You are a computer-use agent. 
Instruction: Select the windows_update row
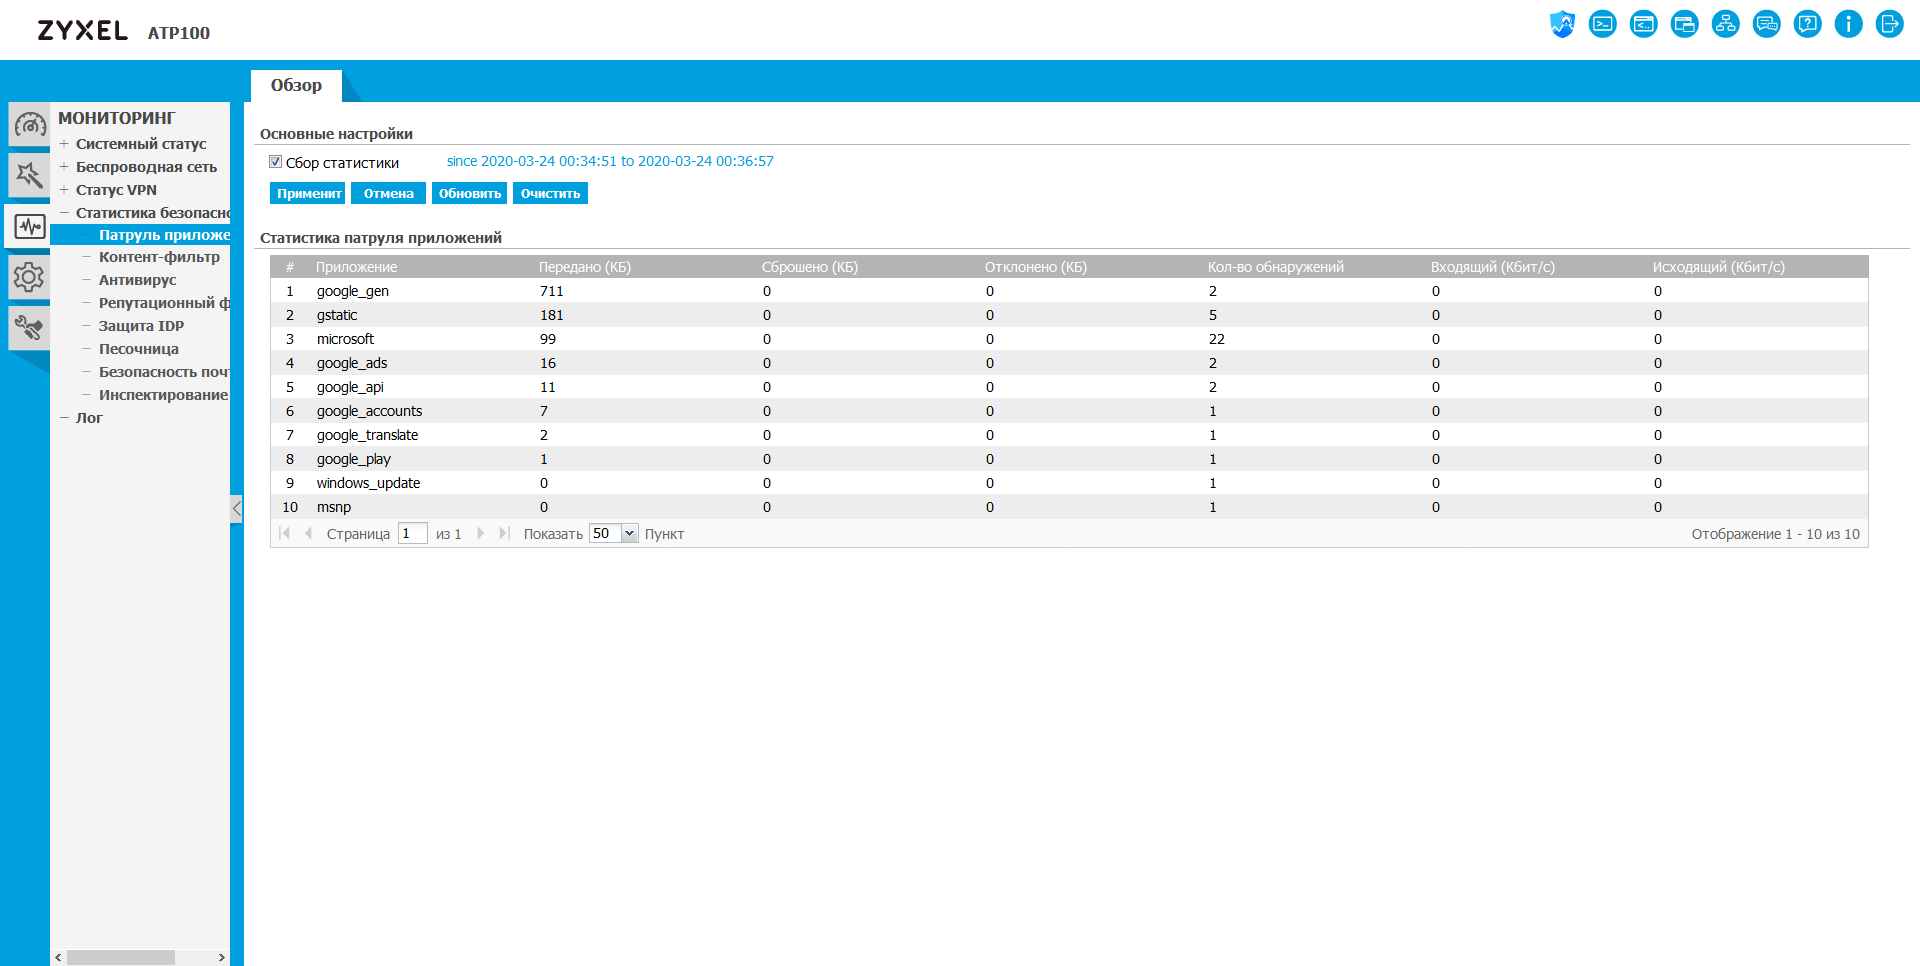point(1069,483)
